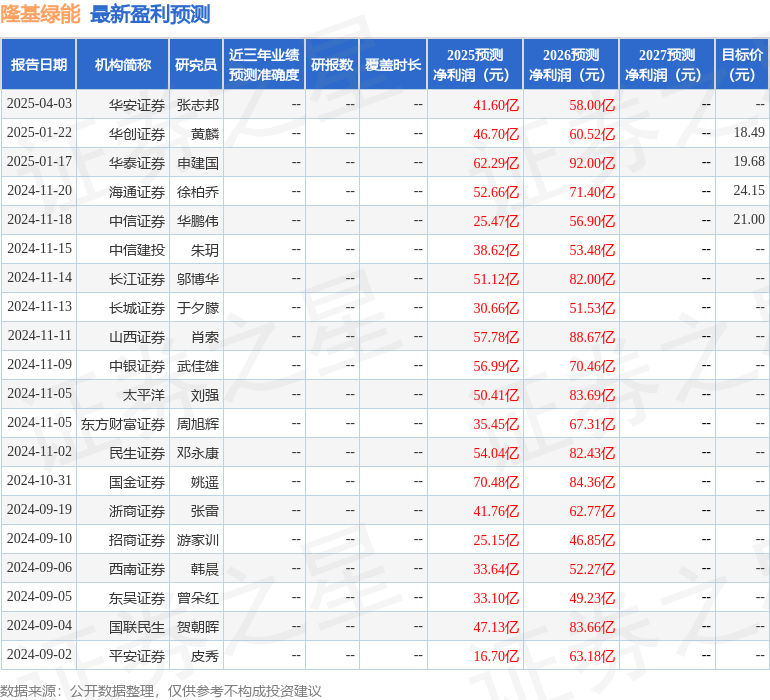Select the date 2025-04-03

39,104
